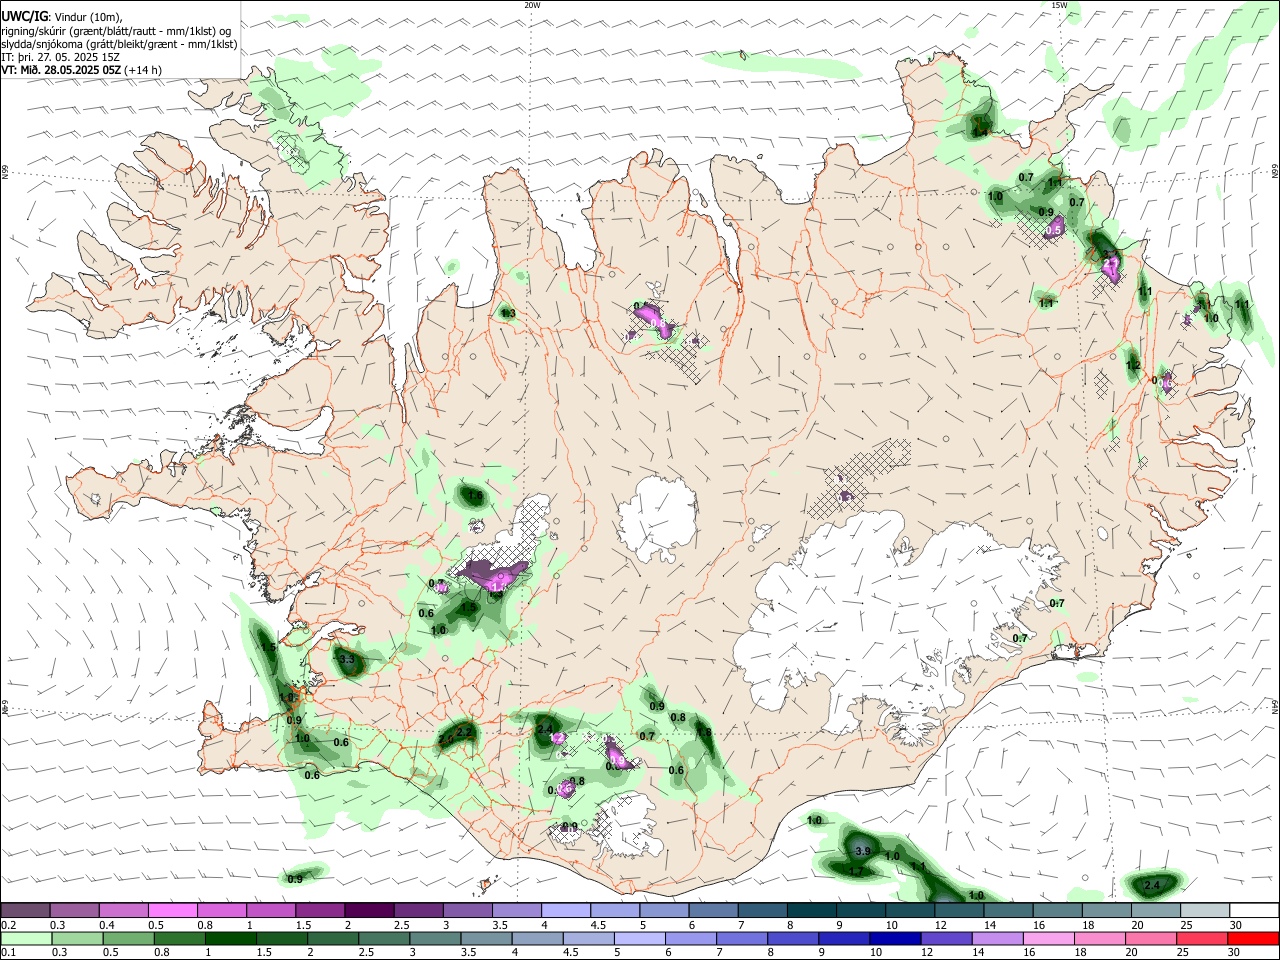Click the 15W longitude label at top
The height and width of the screenshot is (960, 1280).
click(x=1059, y=5)
